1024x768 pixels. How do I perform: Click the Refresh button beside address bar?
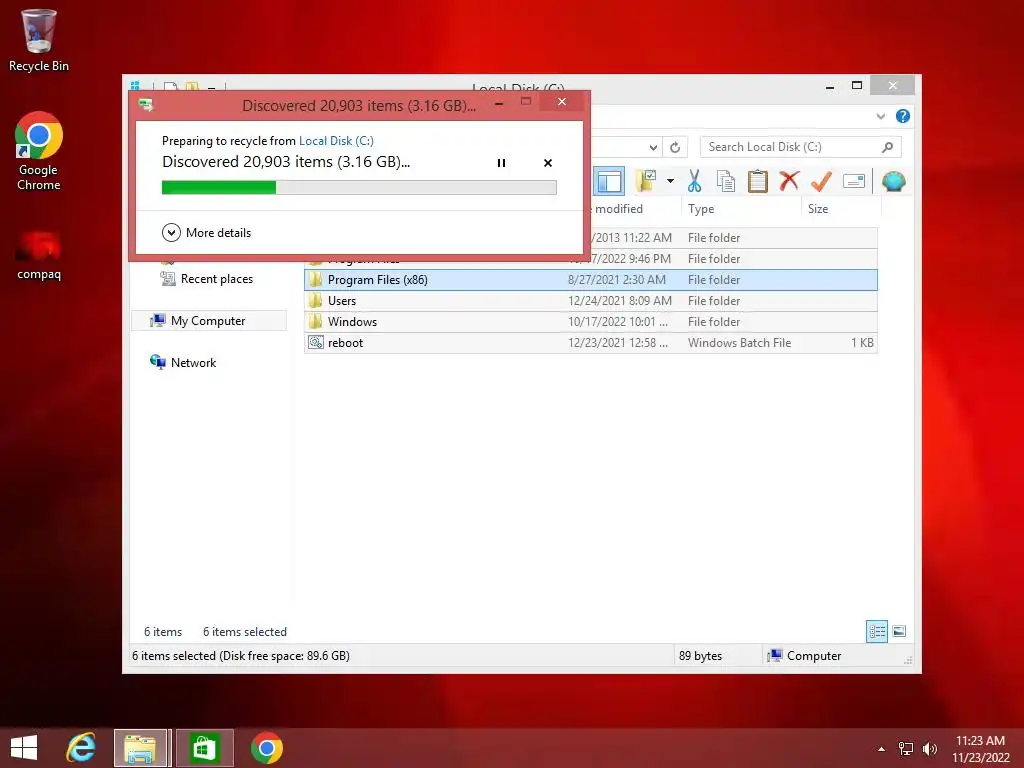pos(675,147)
